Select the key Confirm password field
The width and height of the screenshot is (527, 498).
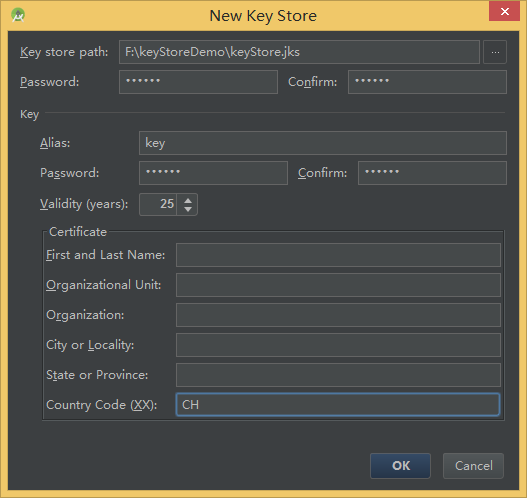coord(432,173)
